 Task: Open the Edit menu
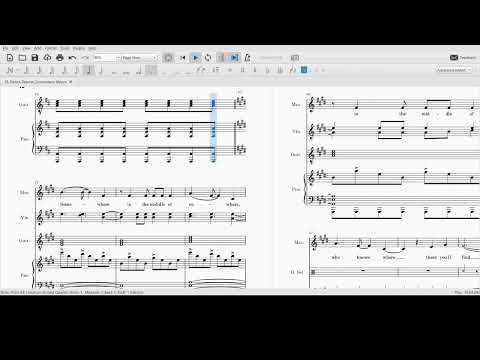click(x=15, y=49)
